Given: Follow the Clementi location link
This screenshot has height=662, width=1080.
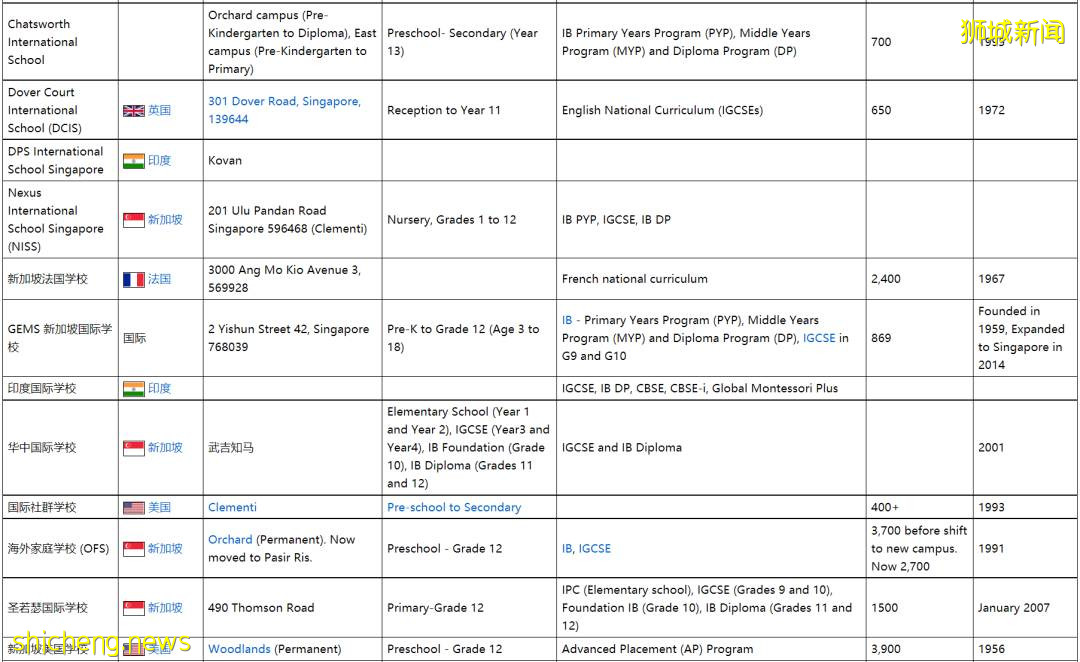Looking at the screenshot, I should 232,508.
